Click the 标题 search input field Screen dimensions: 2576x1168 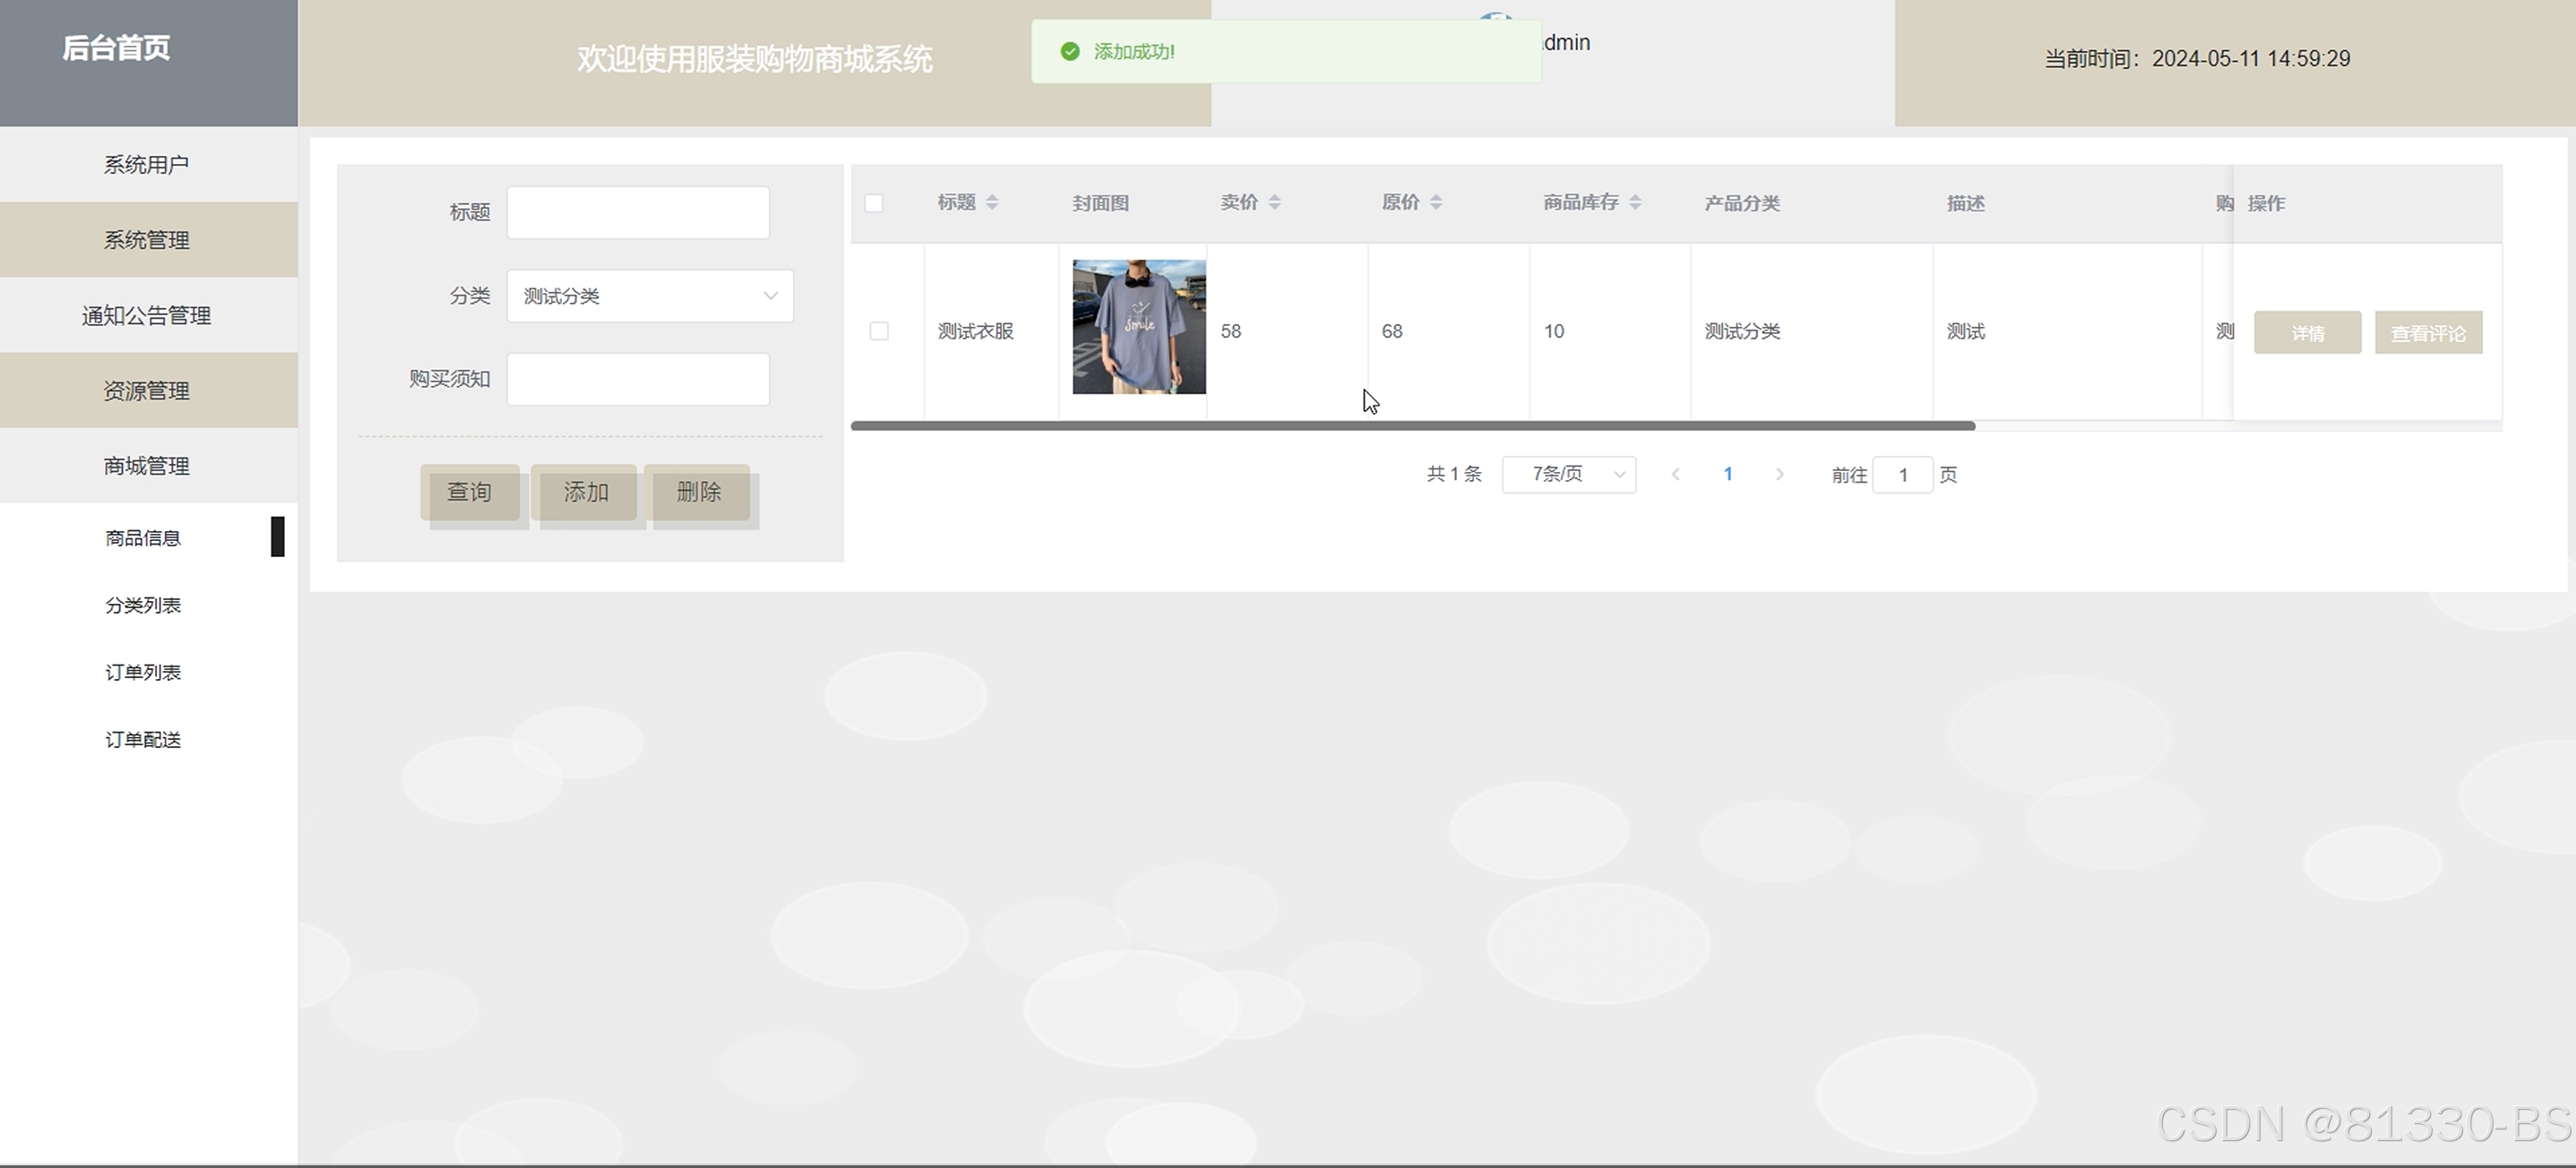click(638, 212)
